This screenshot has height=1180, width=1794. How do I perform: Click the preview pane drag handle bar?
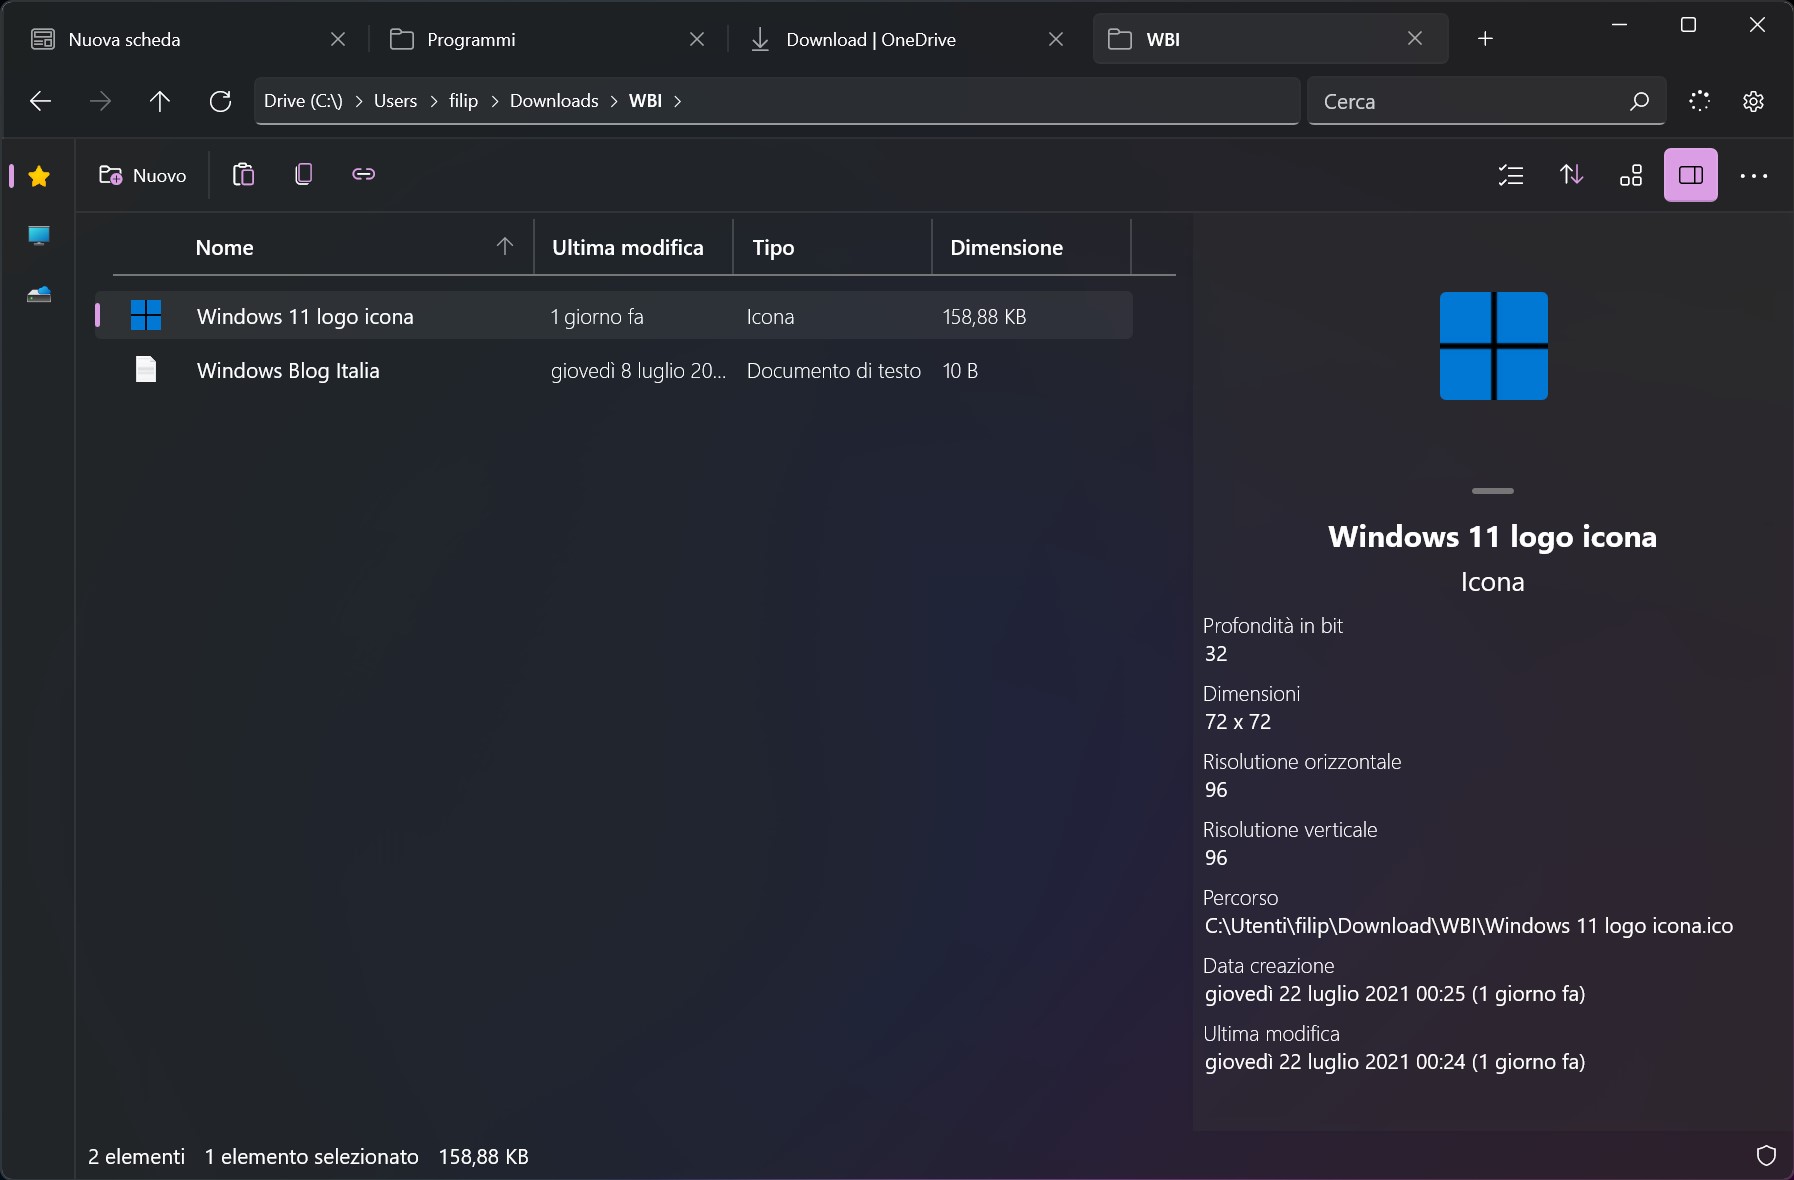(1493, 491)
